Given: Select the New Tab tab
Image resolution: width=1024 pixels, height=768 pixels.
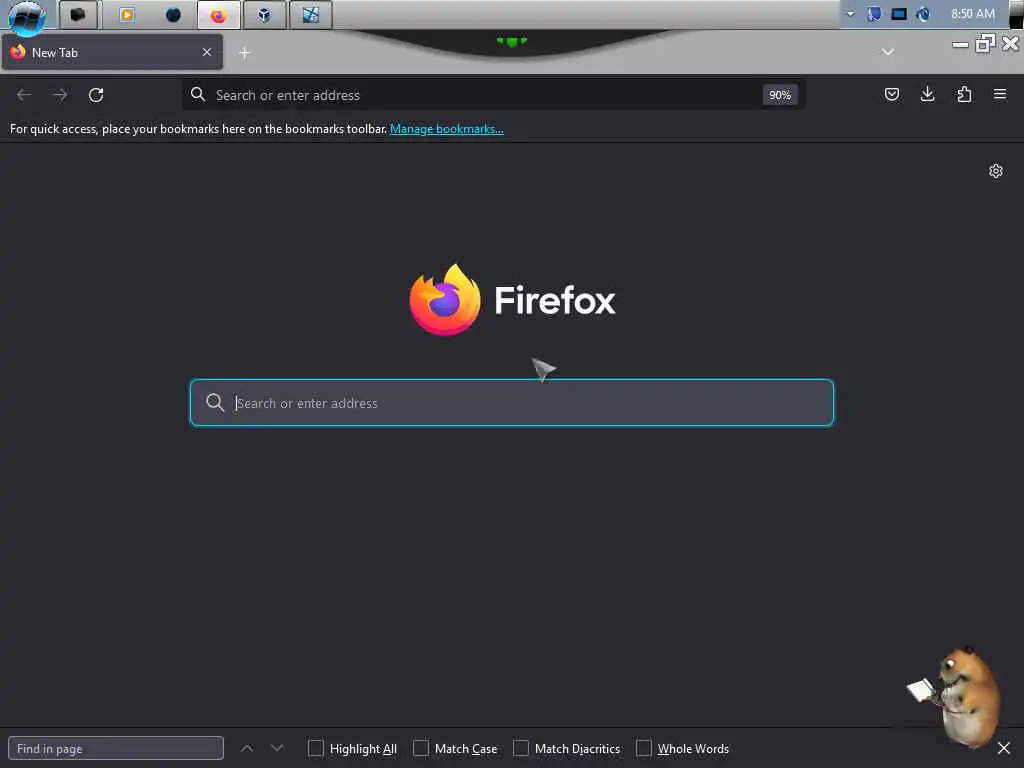Looking at the screenshot, I should (x=112, y=52).
